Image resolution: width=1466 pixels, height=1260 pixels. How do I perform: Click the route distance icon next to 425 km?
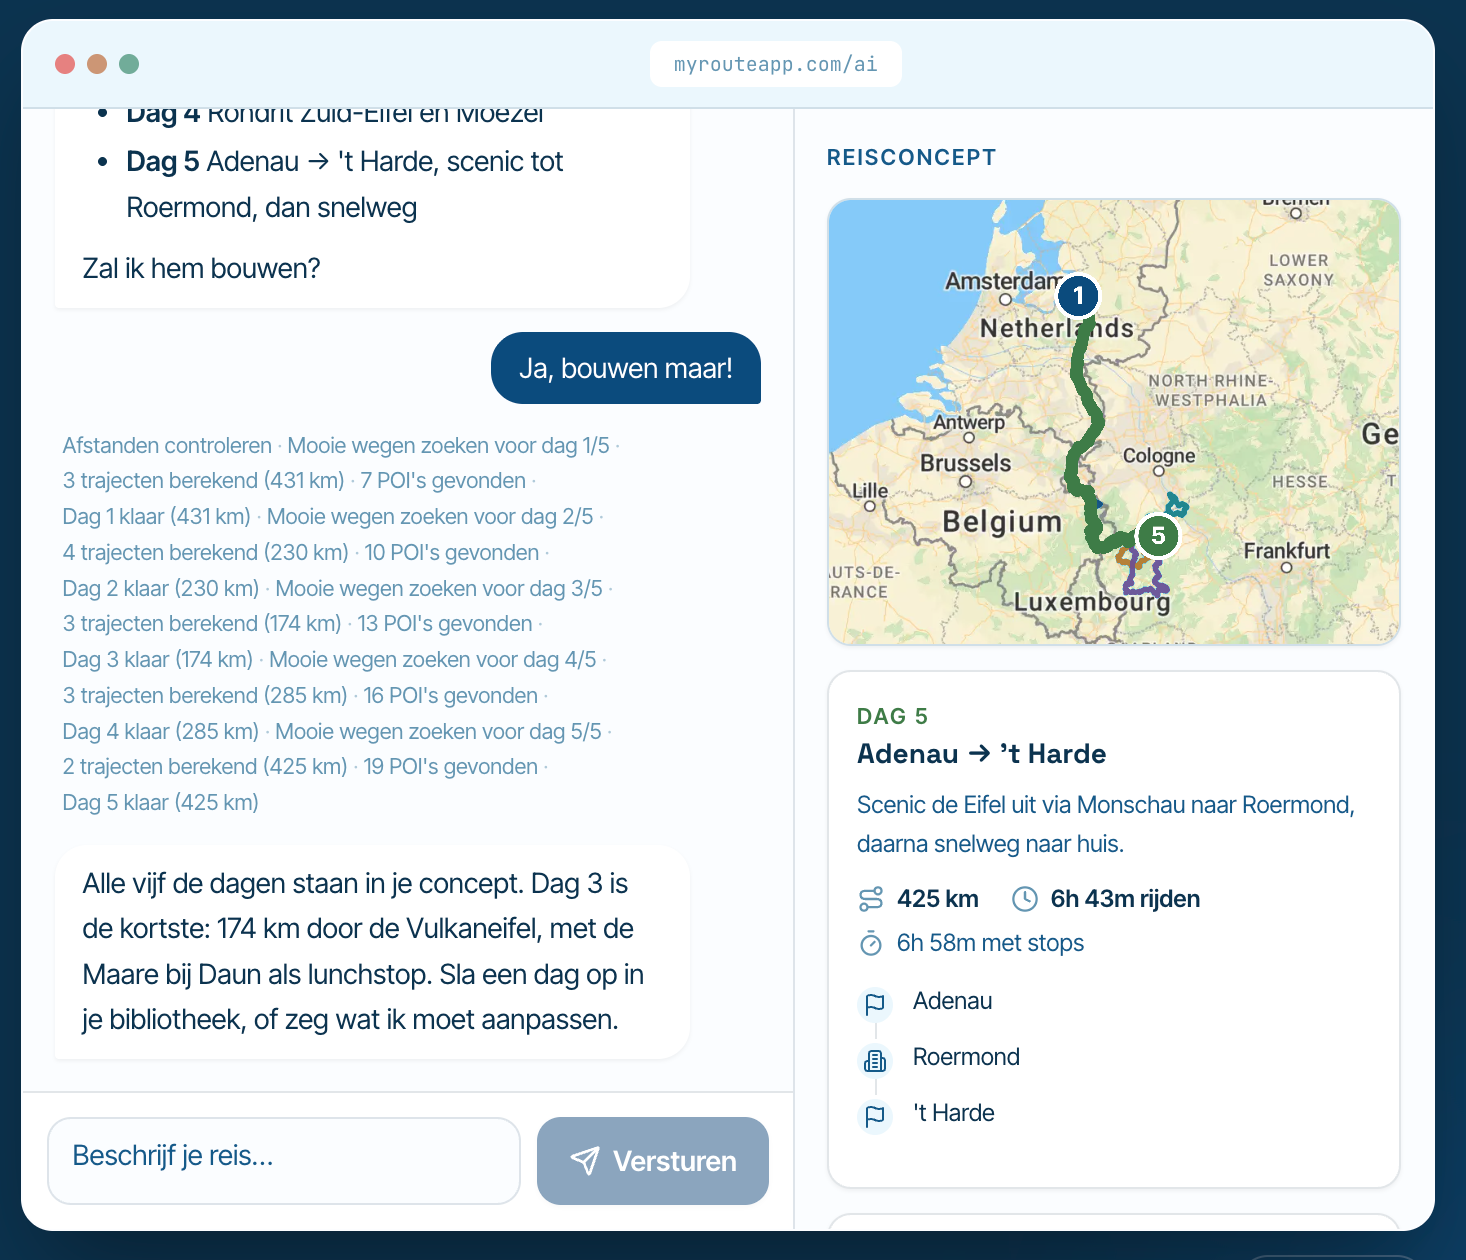click(x=871, y=899)
